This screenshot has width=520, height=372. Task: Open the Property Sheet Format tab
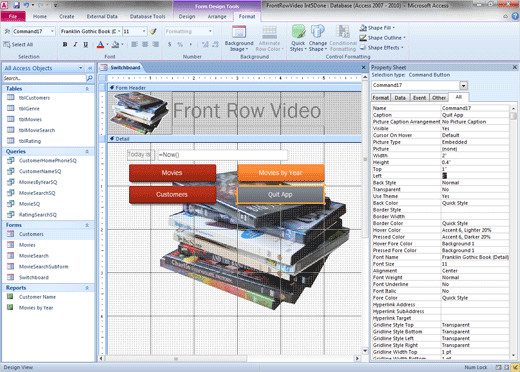[381, 98]
